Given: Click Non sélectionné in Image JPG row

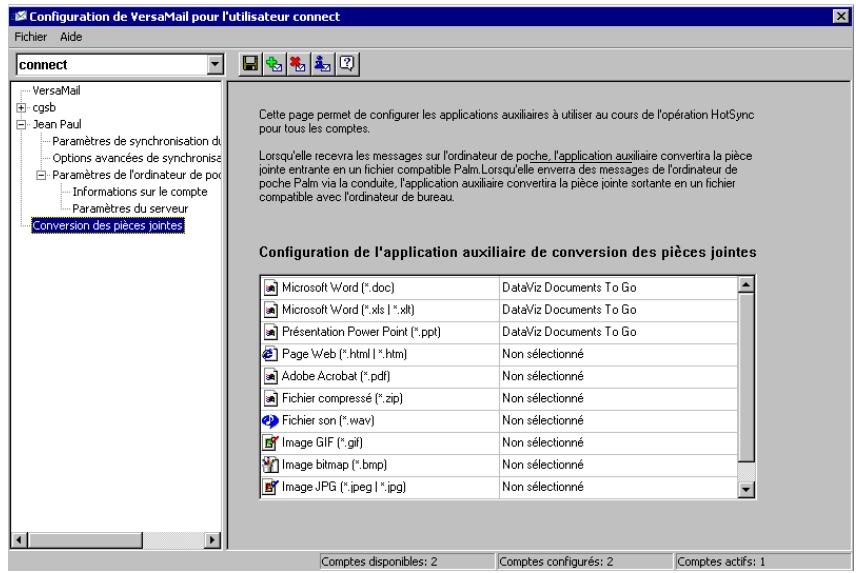Looking at the screenshot, I should [x=543, y=487].
